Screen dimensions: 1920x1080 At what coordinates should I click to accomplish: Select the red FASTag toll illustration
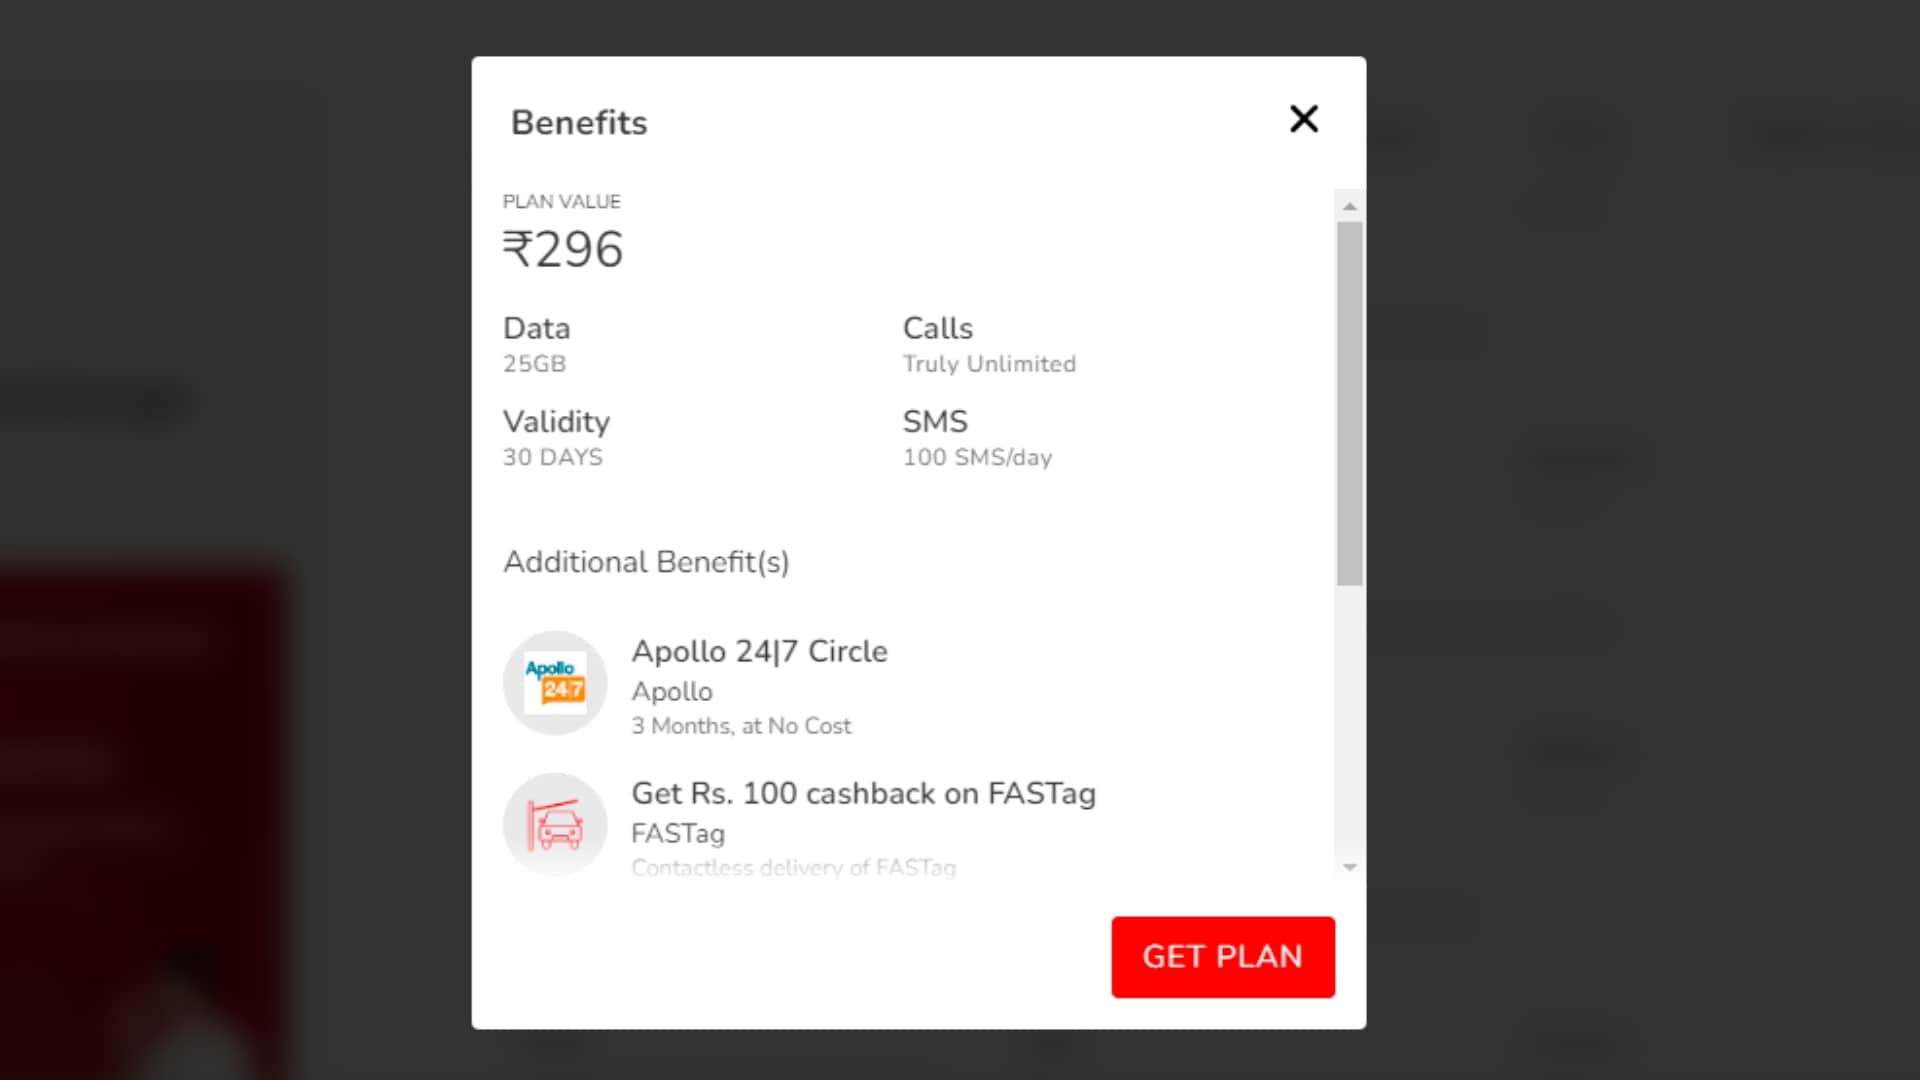pos(555,824)
